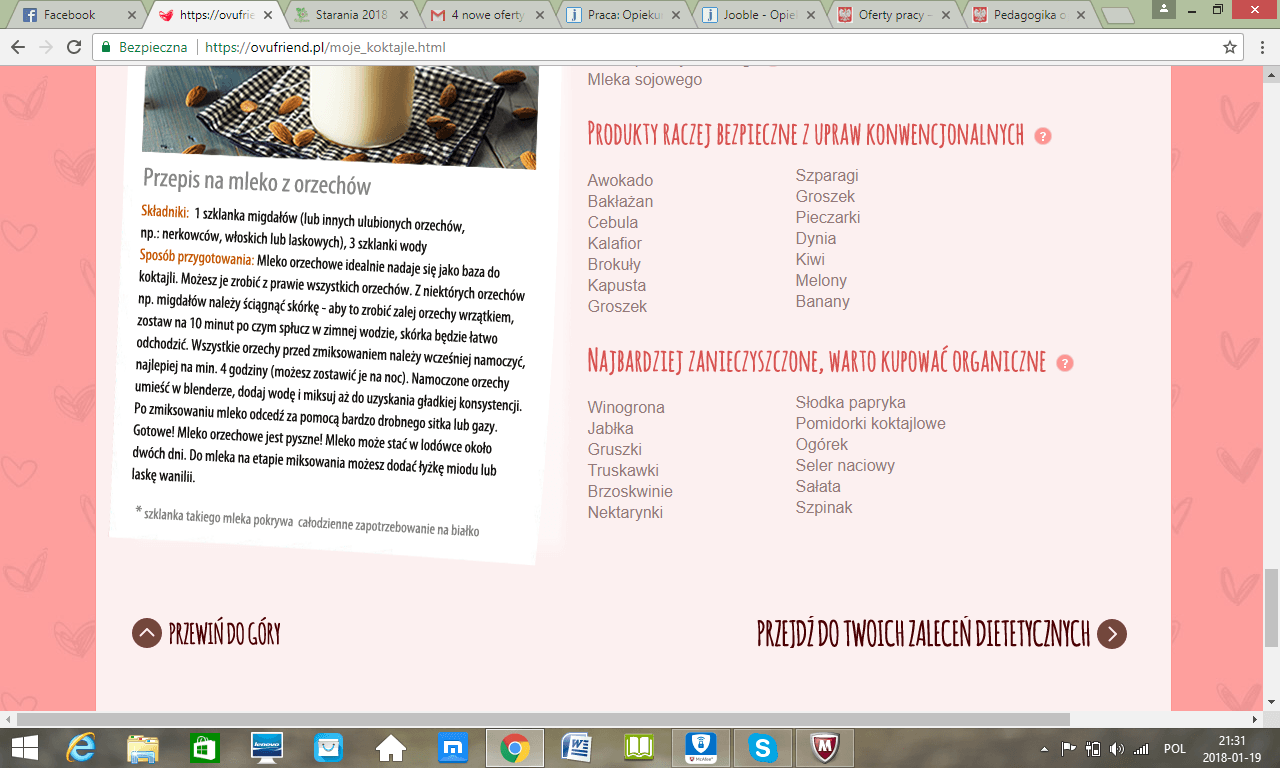Image resolution: width=1280 pixels, height=768 pixels.
Task: Open the Chrome three-dot menu
Action: click(1262, 47)
